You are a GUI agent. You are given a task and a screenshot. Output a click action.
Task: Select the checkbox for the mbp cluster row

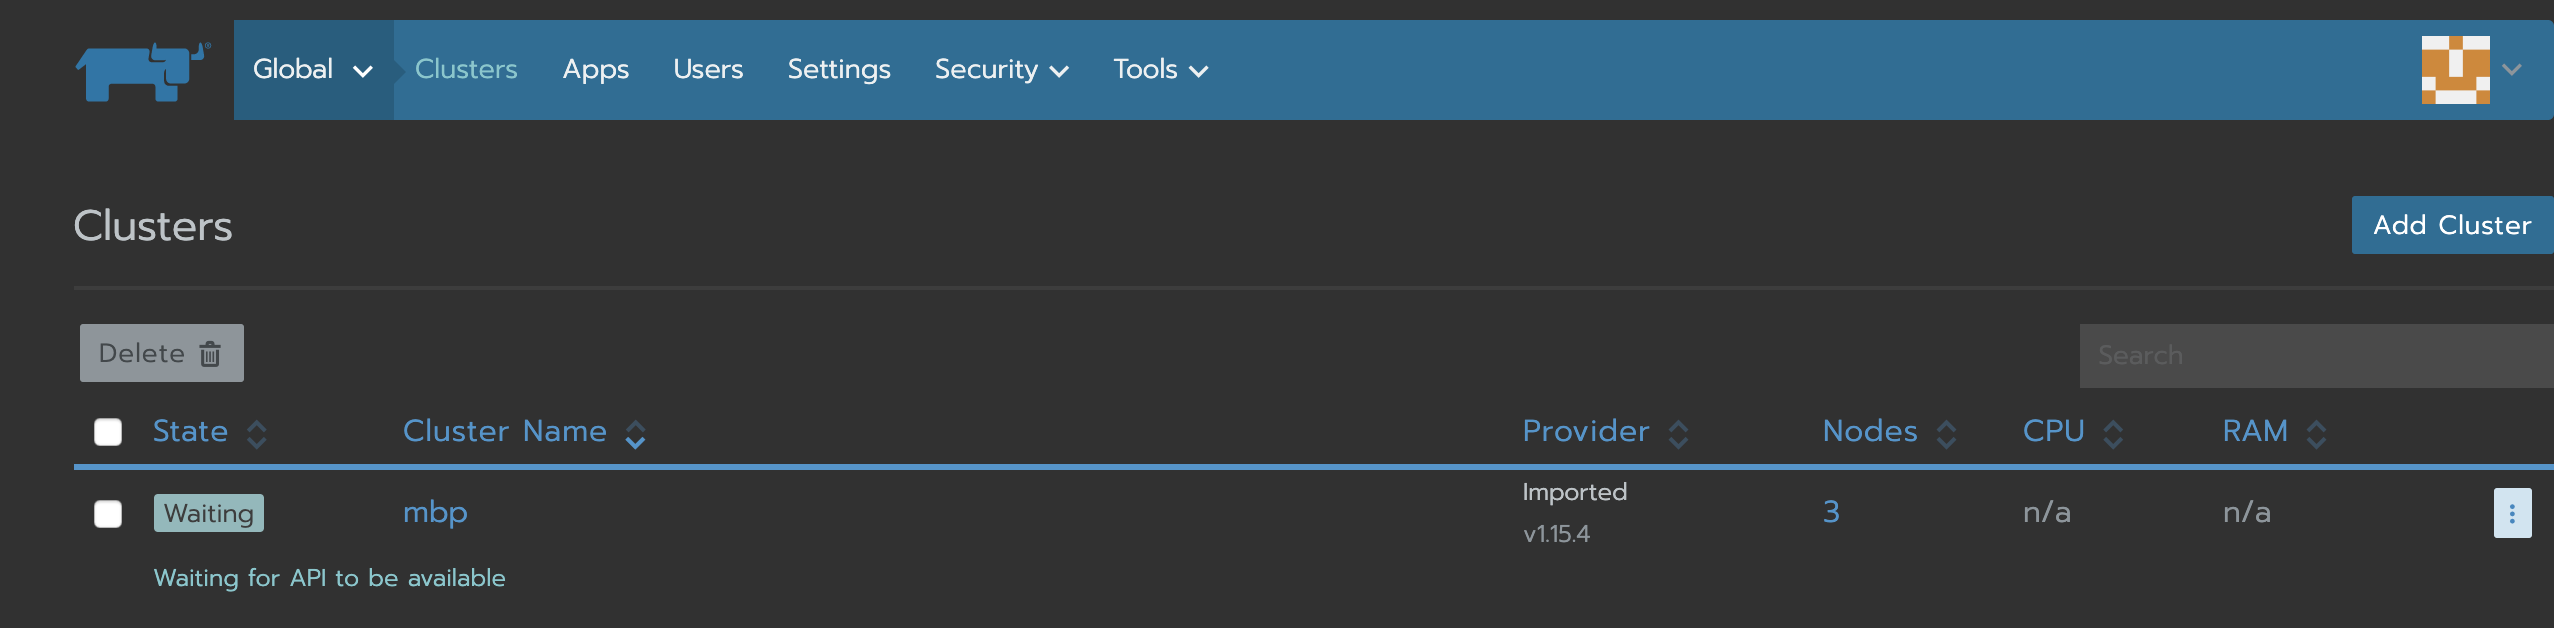tap(108, 512)
